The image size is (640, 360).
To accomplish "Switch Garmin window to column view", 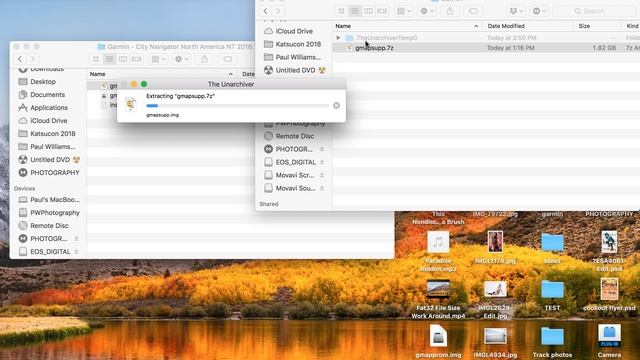I will tap(123, 59).
